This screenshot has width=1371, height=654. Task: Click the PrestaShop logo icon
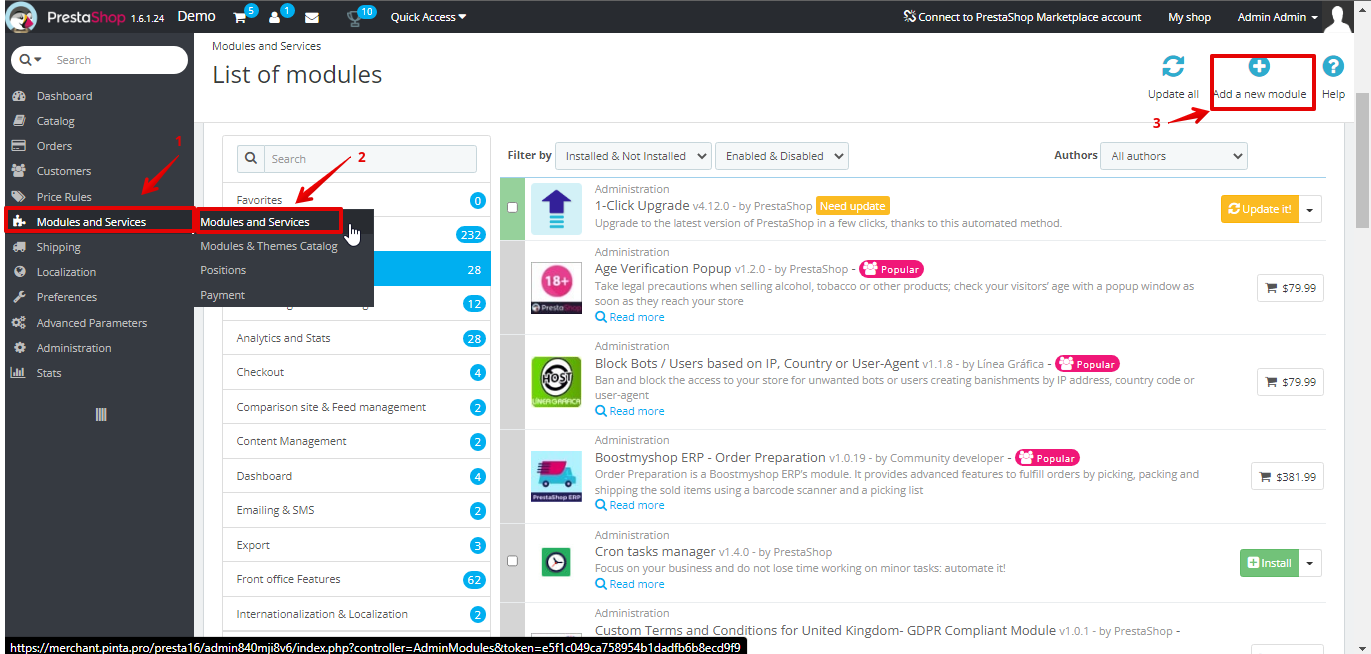[x=21, y=17]
